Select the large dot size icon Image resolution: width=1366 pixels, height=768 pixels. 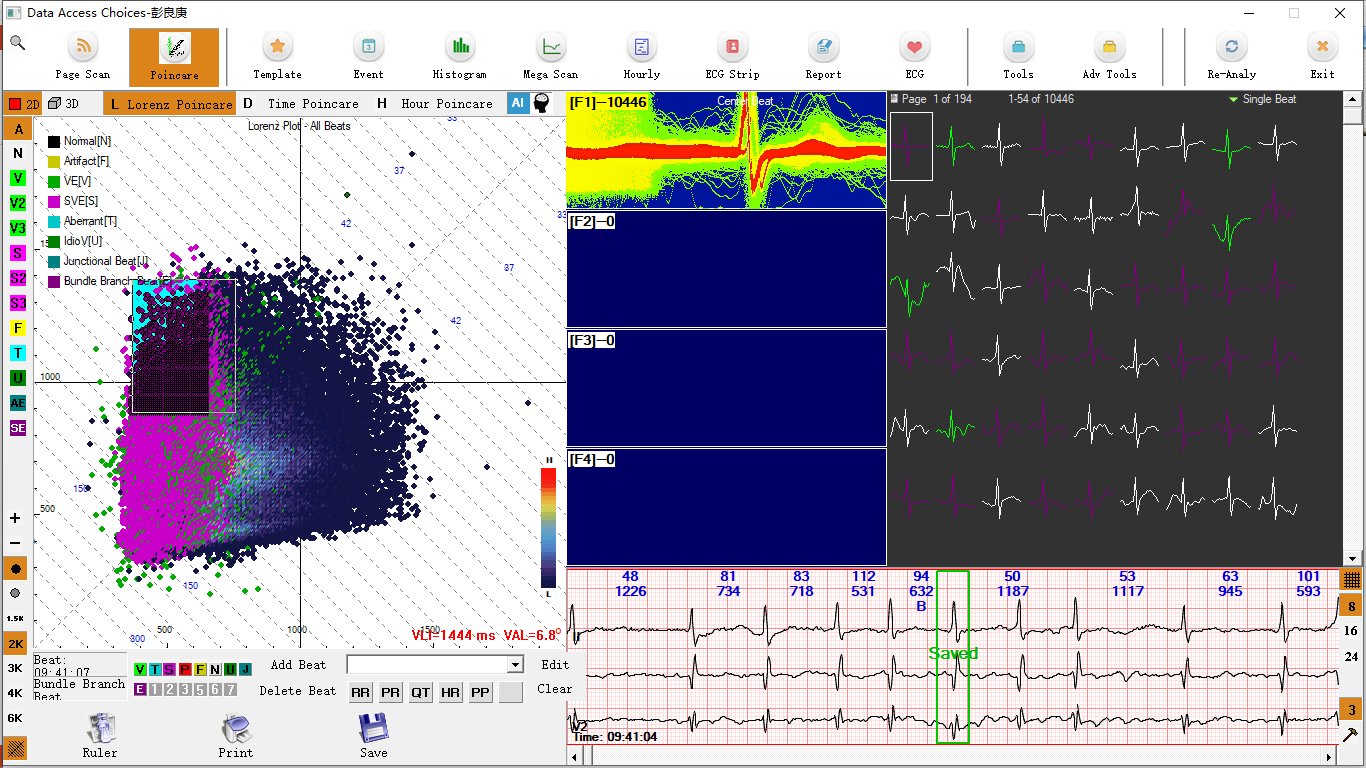point(16,569)
